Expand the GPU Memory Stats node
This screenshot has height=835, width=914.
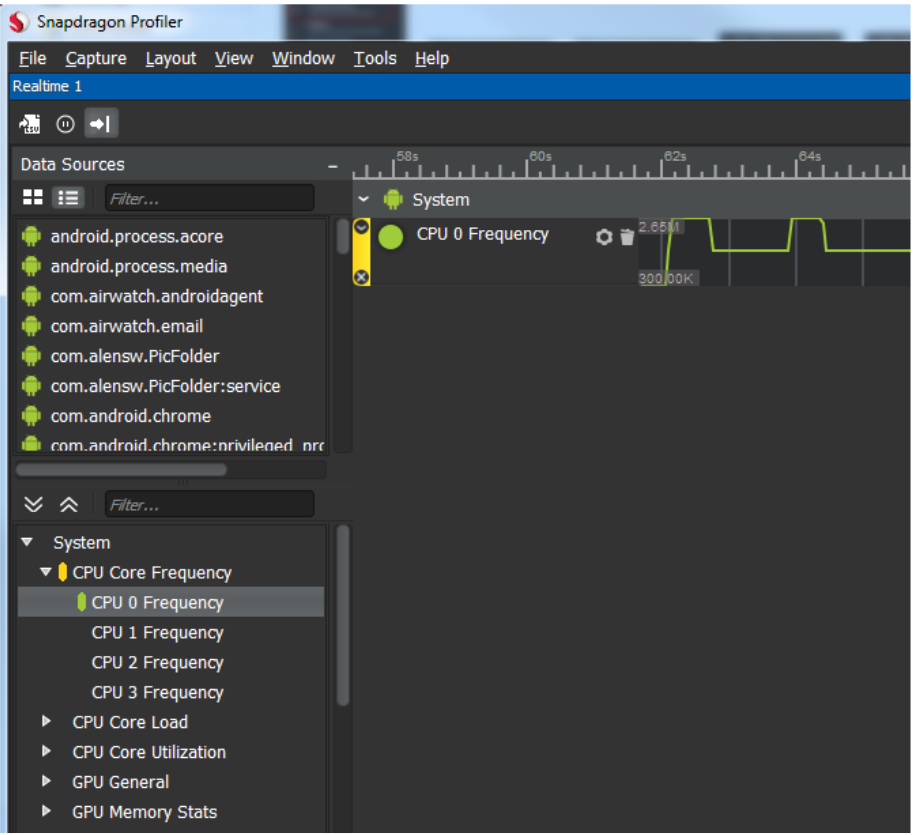pyautogui.click(x=46, y=811)
